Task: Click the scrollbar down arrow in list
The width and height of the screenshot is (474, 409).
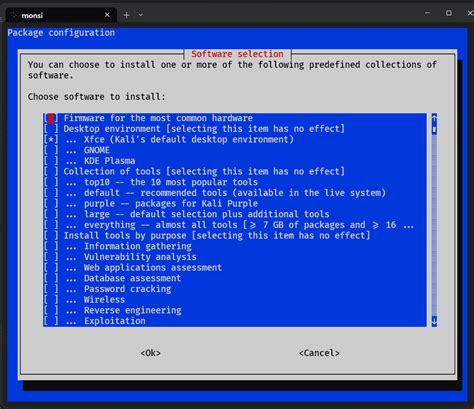Action: pyautogui.click(x=434, y=321)
